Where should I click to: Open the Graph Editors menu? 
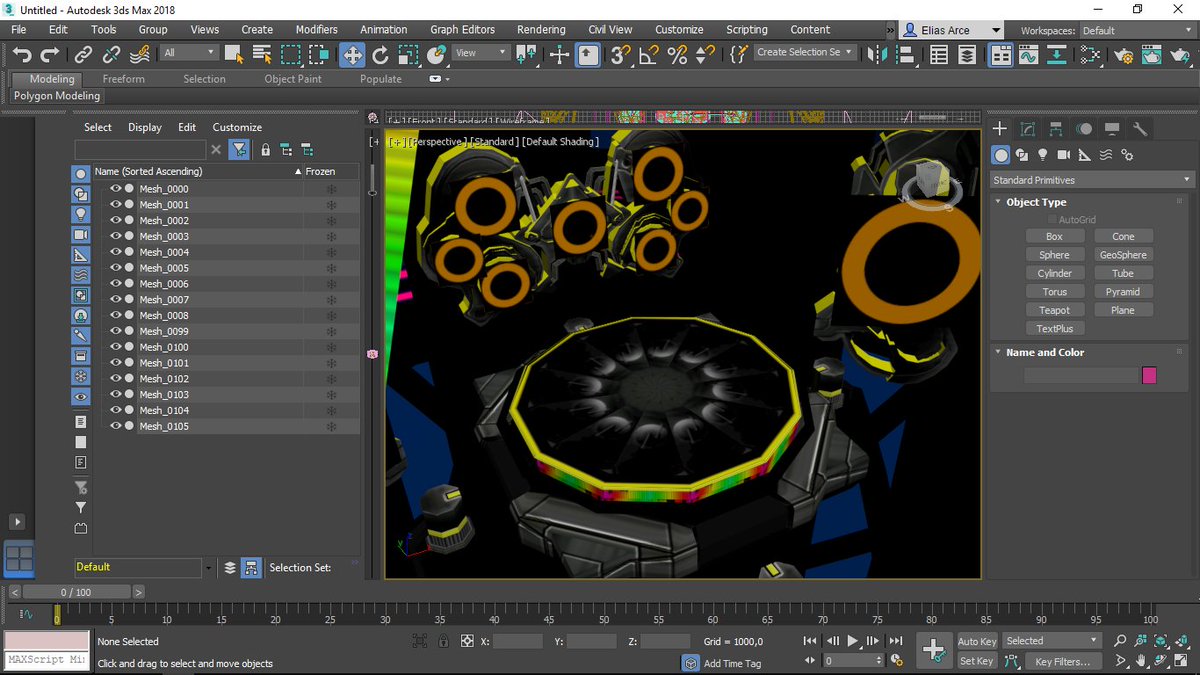(x=462, y=30)
